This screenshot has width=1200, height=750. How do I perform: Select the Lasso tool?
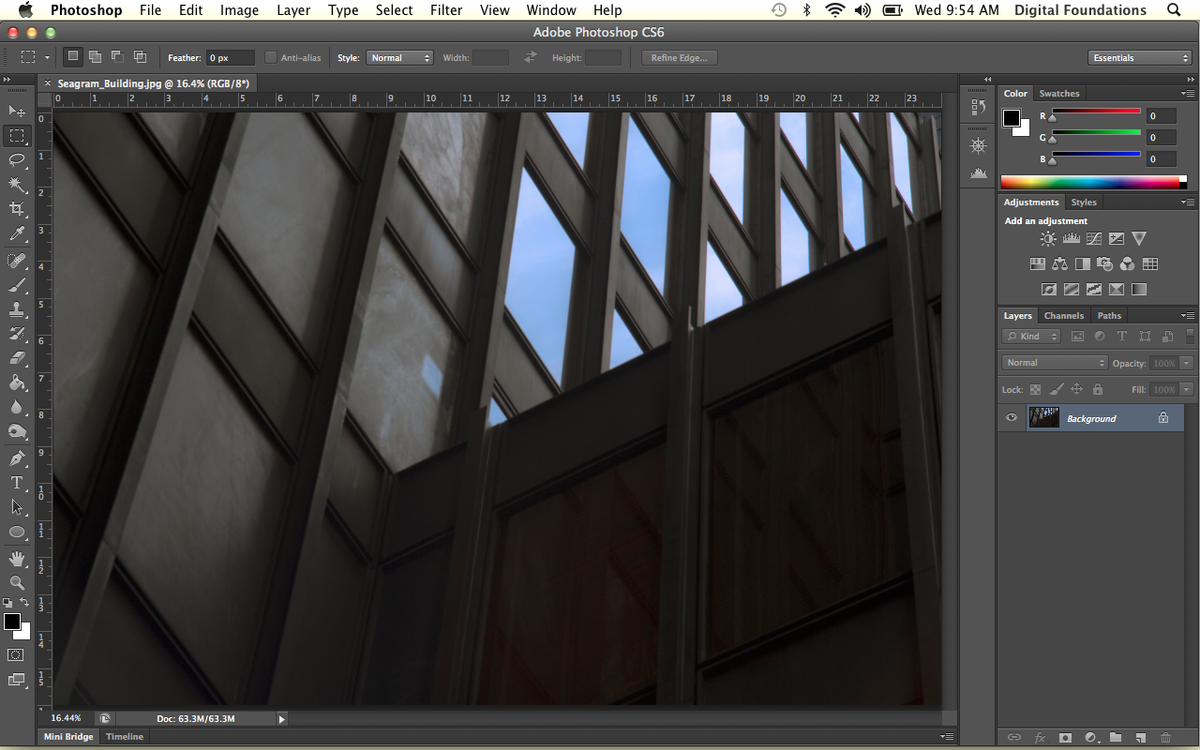17,160
